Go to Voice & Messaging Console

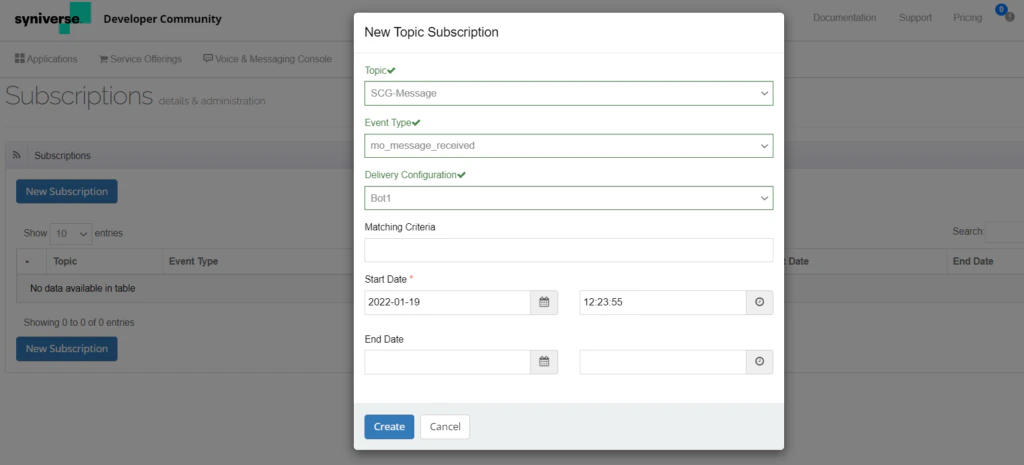[x=267, y=59]
